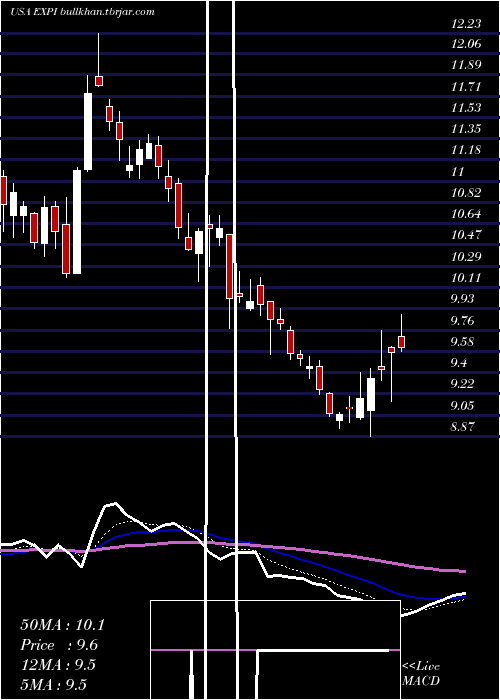Click the 11 price axis label

458,171
